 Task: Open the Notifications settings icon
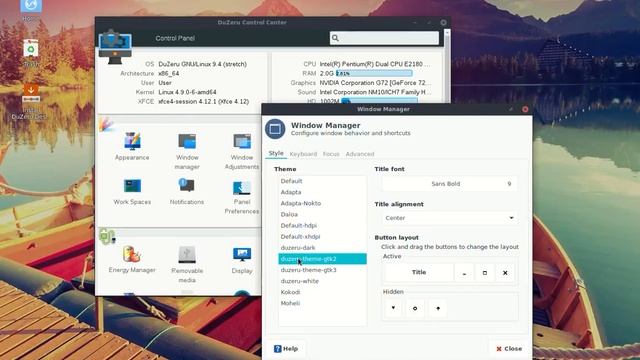coord(187,191)
